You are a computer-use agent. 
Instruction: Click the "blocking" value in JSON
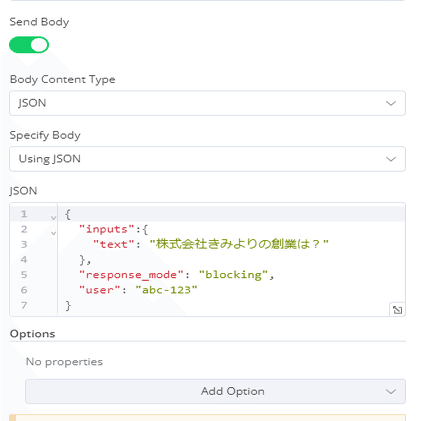[234, 275]
